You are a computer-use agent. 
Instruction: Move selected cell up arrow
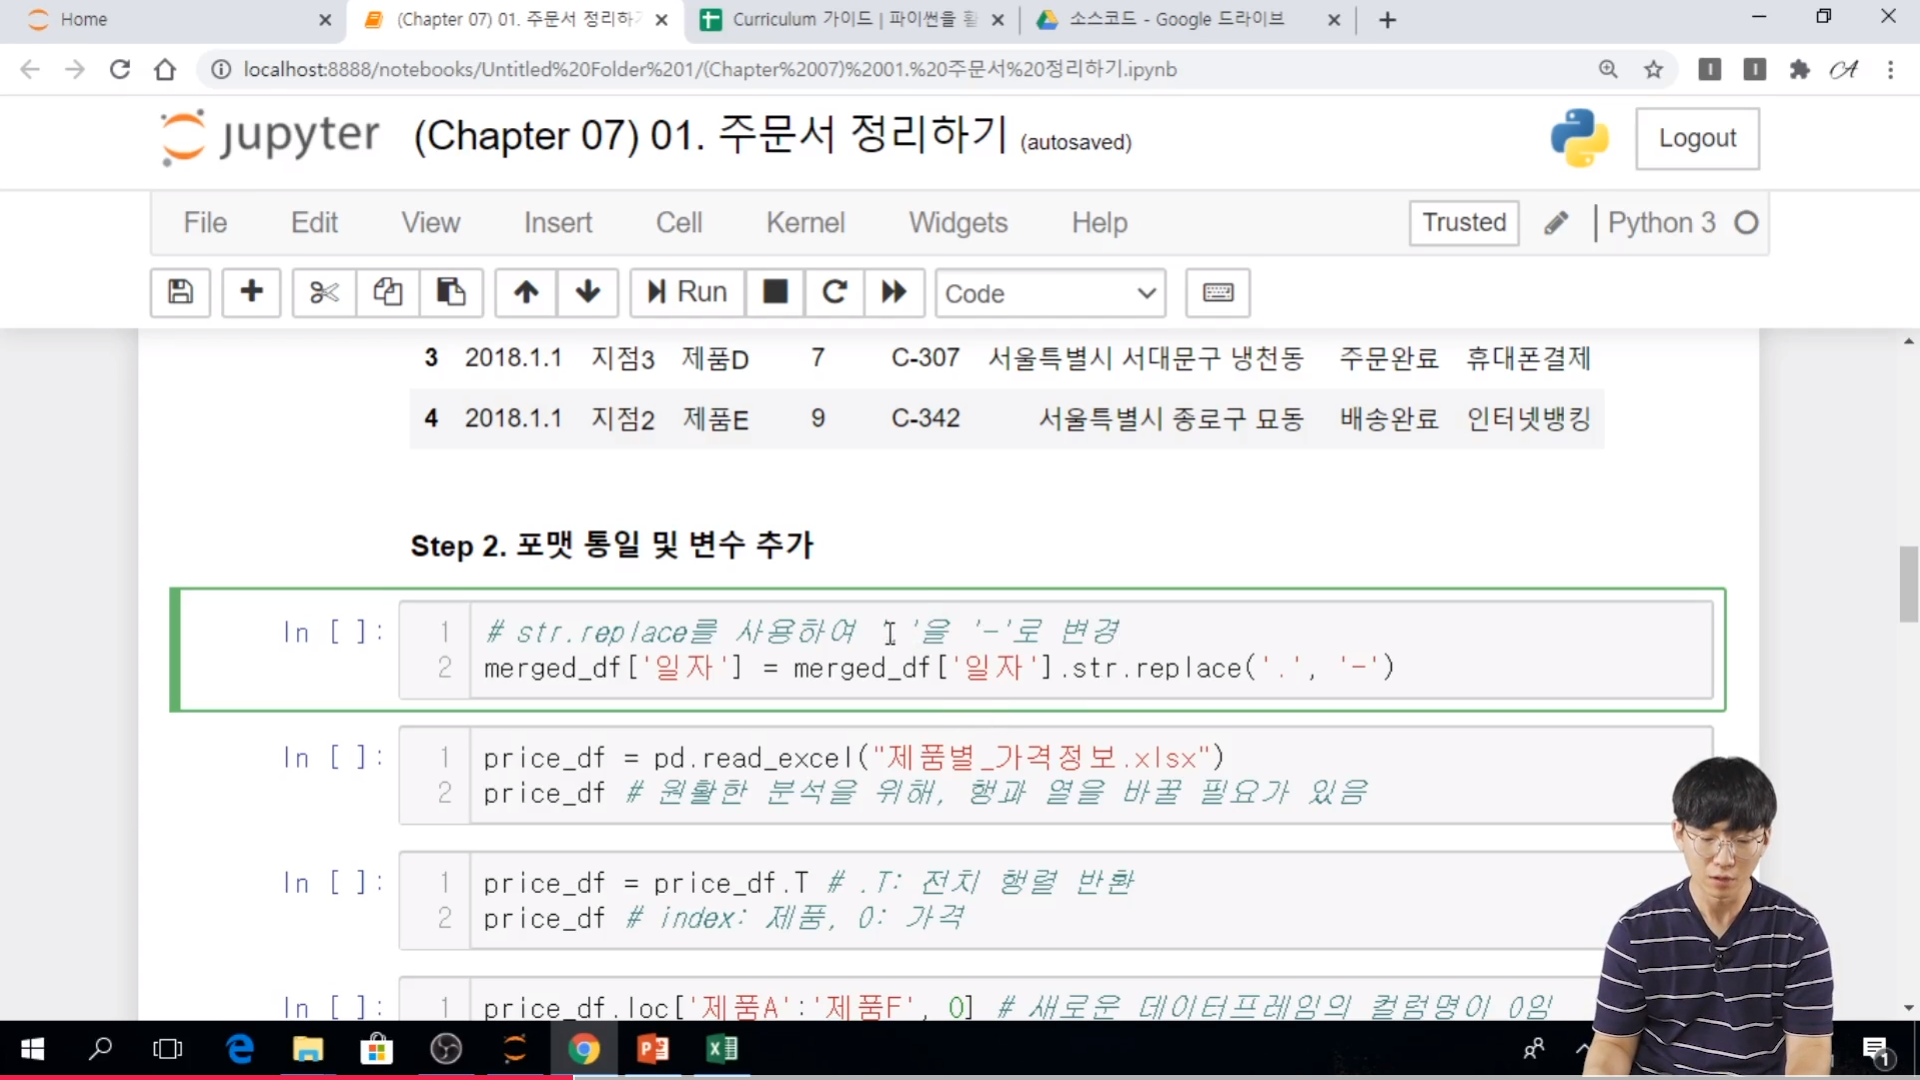pos(526,292)
